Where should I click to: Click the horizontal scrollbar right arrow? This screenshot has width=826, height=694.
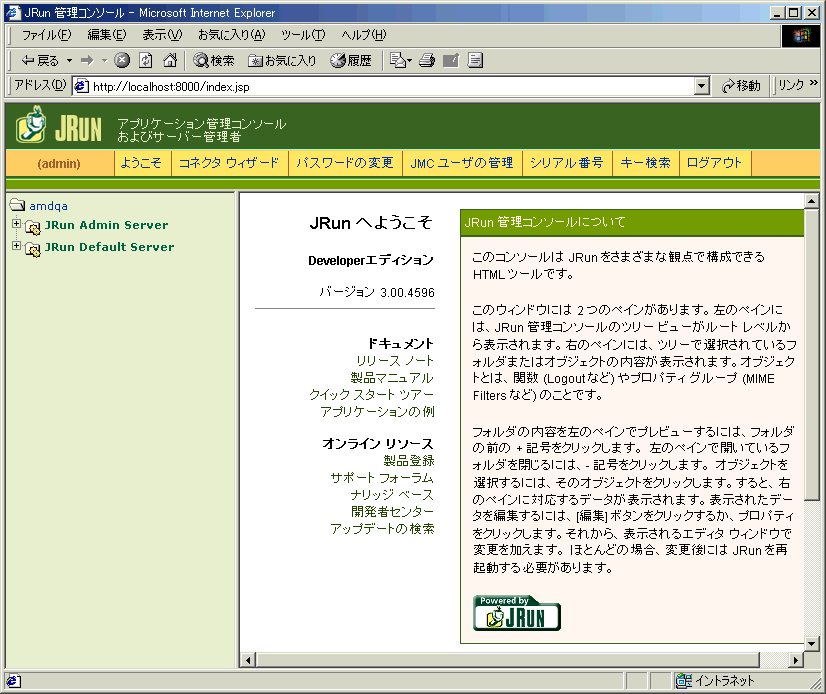[x=795, y=659]
